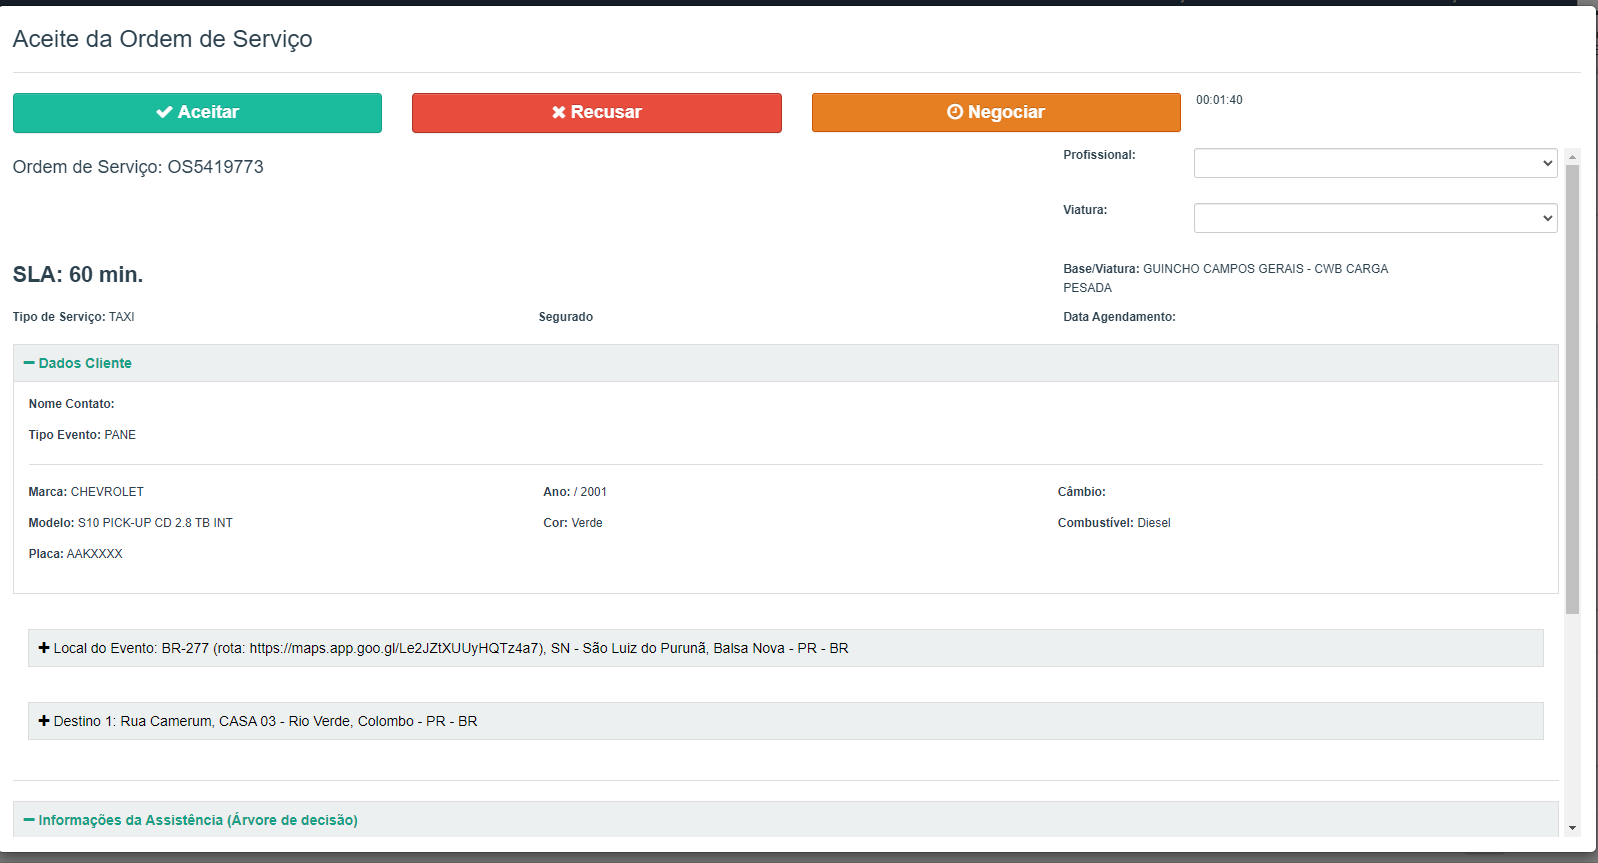The height and width of the screenshot is (863, 1598).
Task: Click the orange Negociar button
Action: (x=996, y=113)
